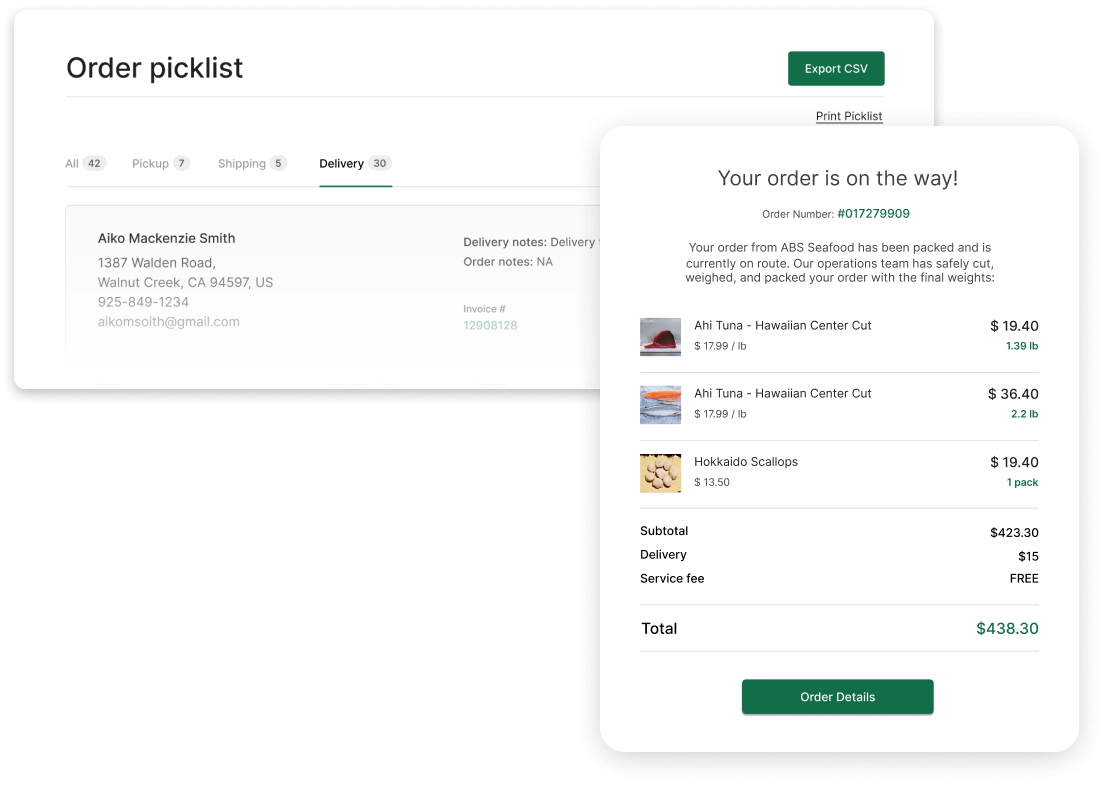
Task: Click the 1.39 lb weight label
Action: pyautogui.click(x=1022, y=346)
